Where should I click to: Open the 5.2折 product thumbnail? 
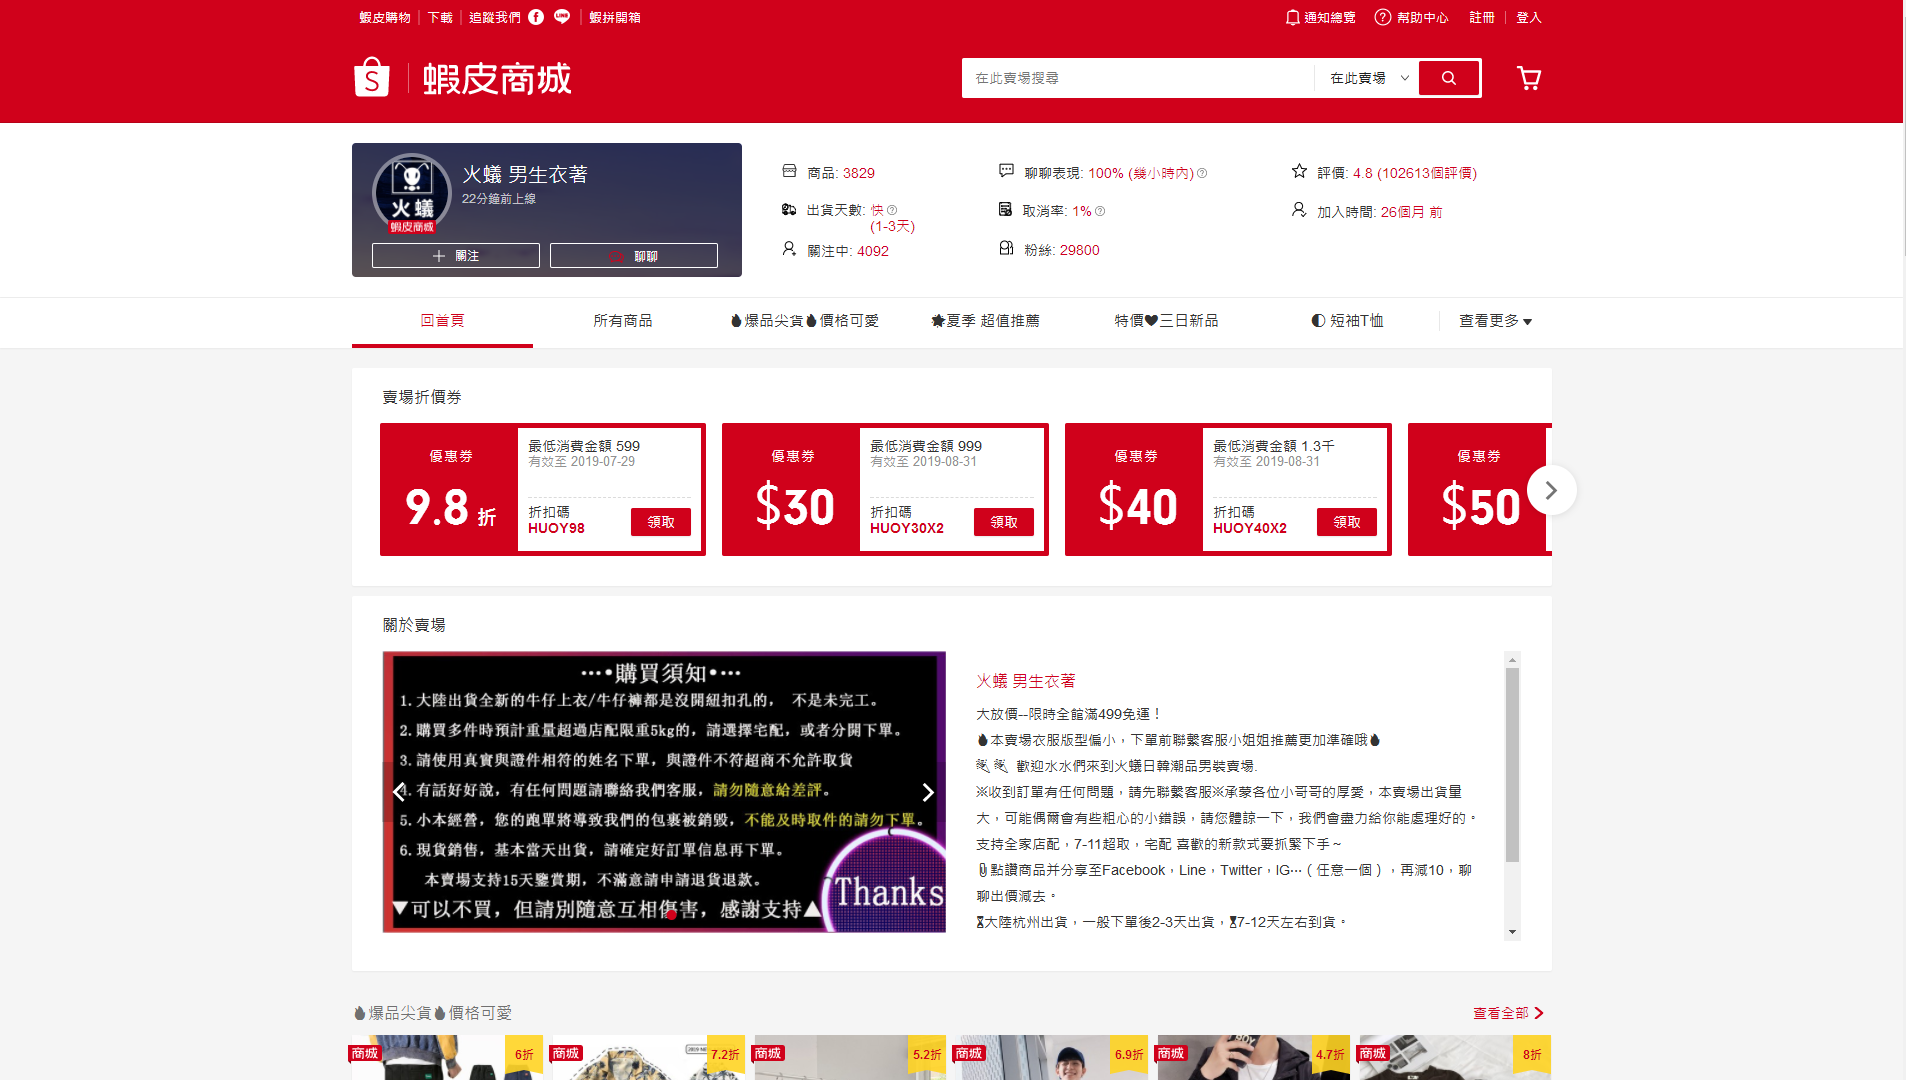[851, 1057]
